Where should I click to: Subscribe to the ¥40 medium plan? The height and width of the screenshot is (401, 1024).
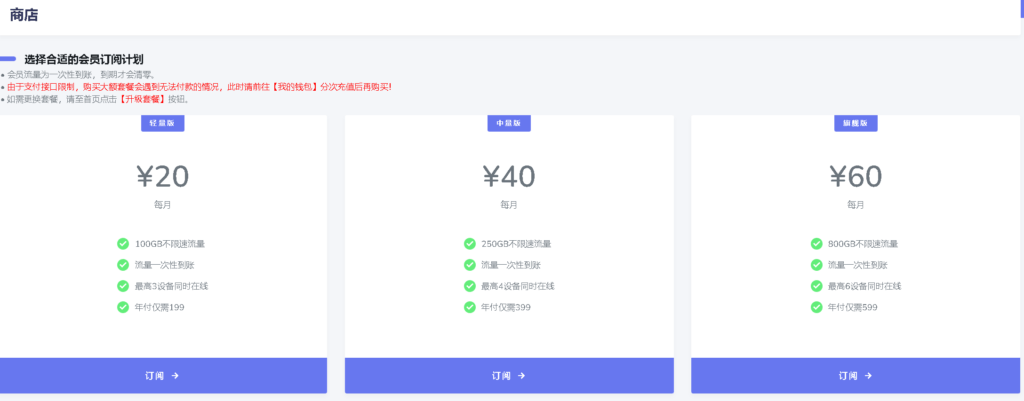point(509,376)
